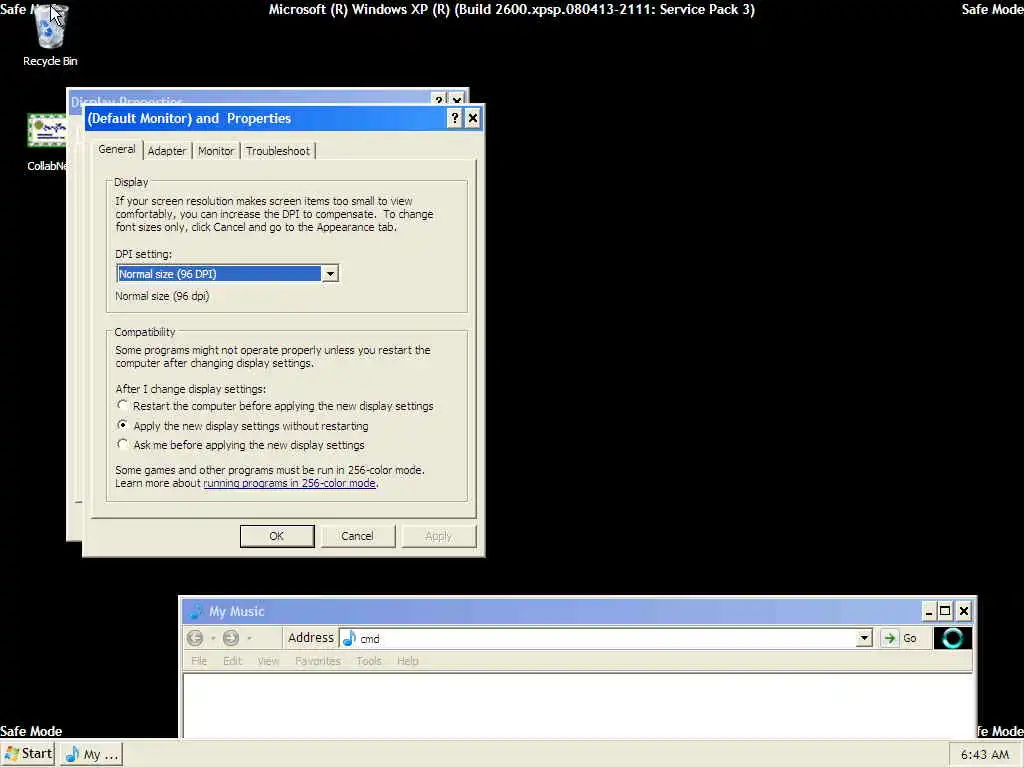Open the Edit menu in My Music
The width and height of the screenshot is (1024, 768).
coord(232,661)
